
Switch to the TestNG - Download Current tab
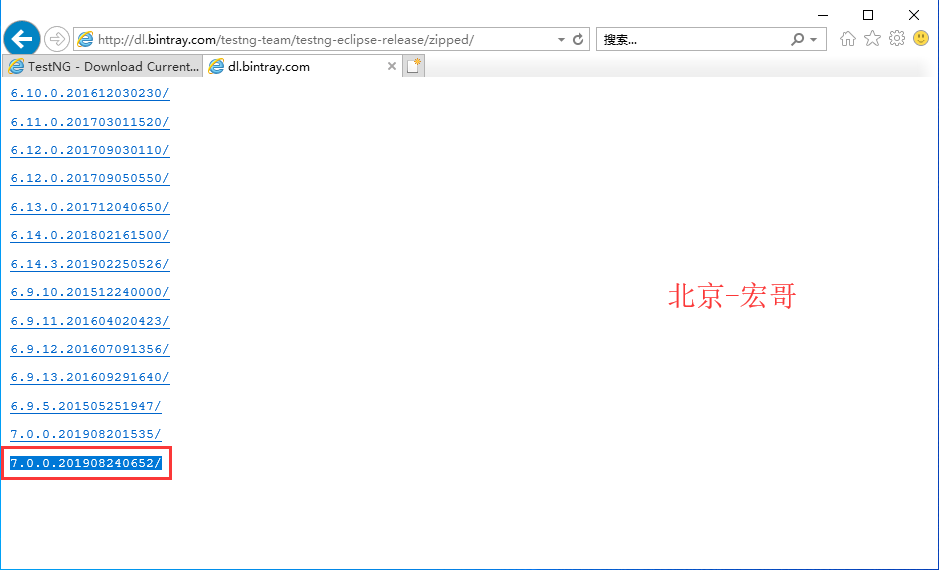(102, 66)
